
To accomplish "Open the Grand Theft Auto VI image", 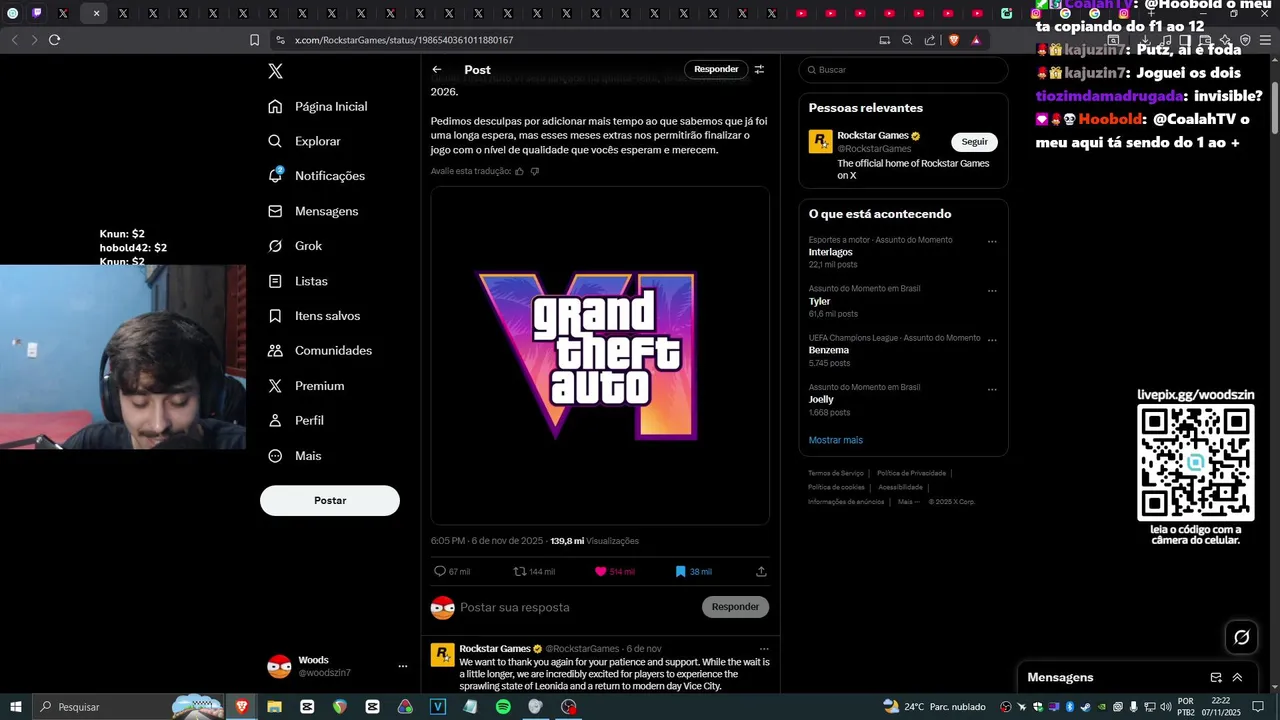I will [x=600, y=355].
